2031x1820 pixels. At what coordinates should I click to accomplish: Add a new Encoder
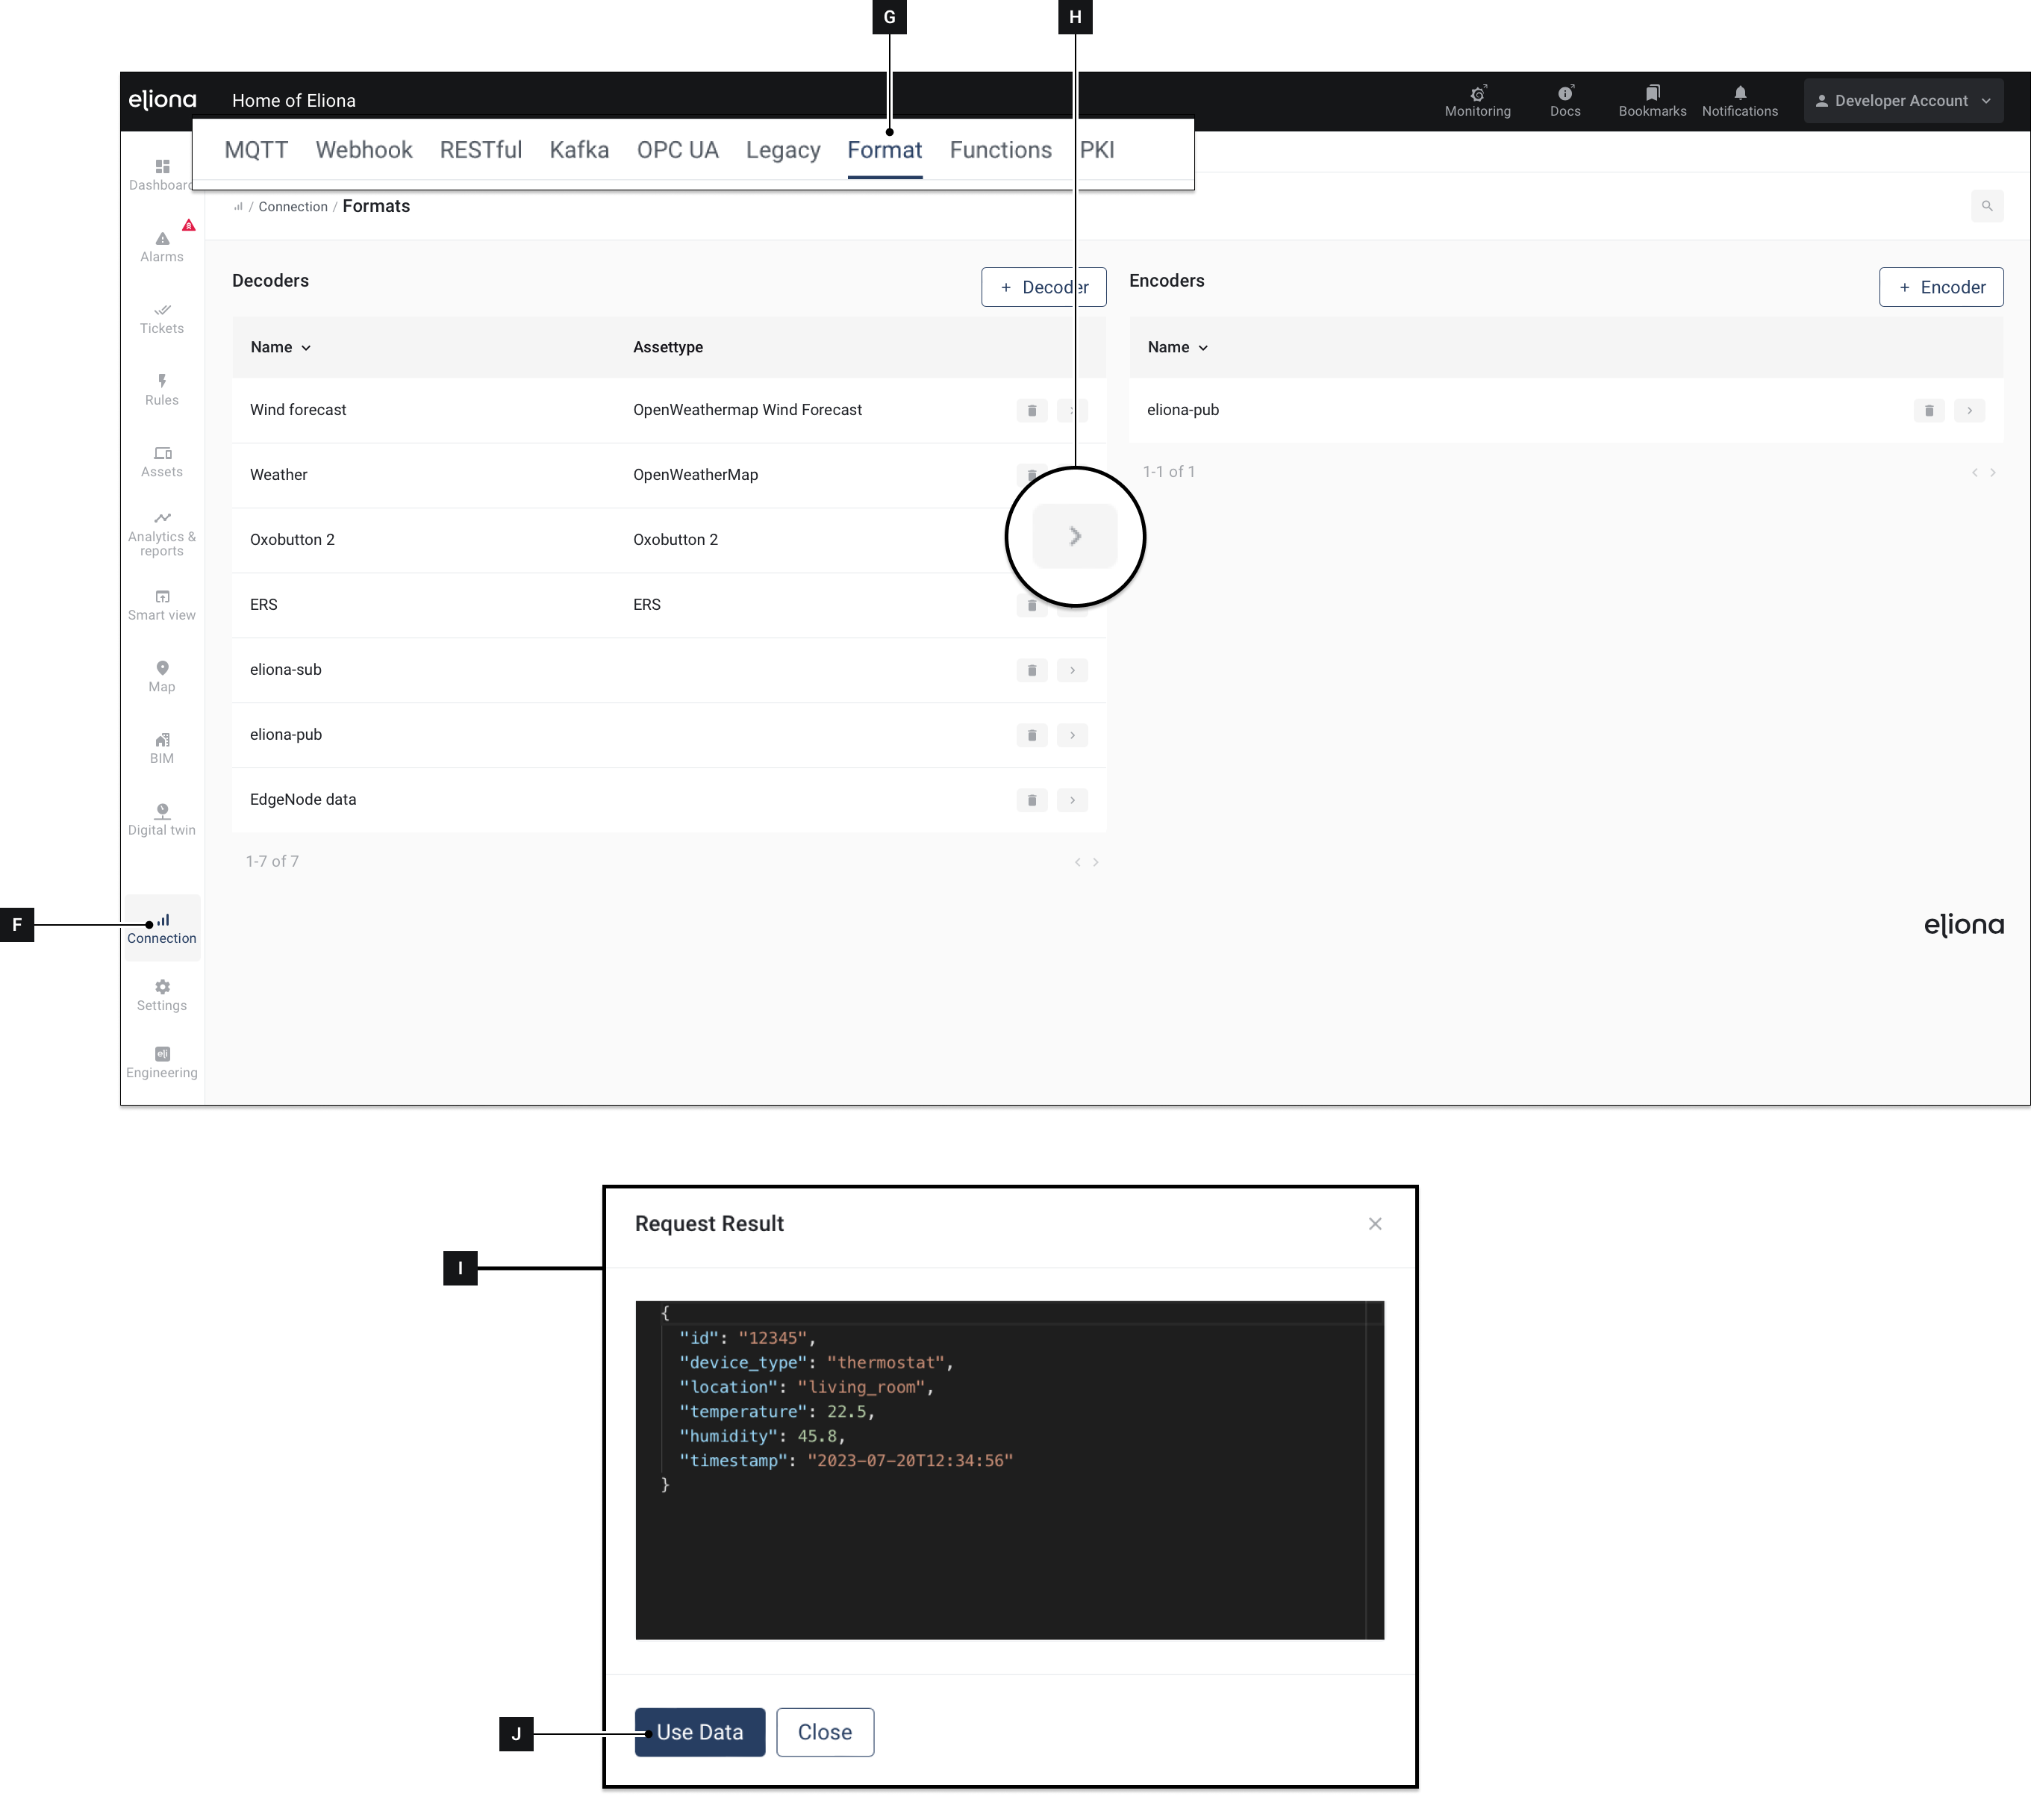[1940, 287]
